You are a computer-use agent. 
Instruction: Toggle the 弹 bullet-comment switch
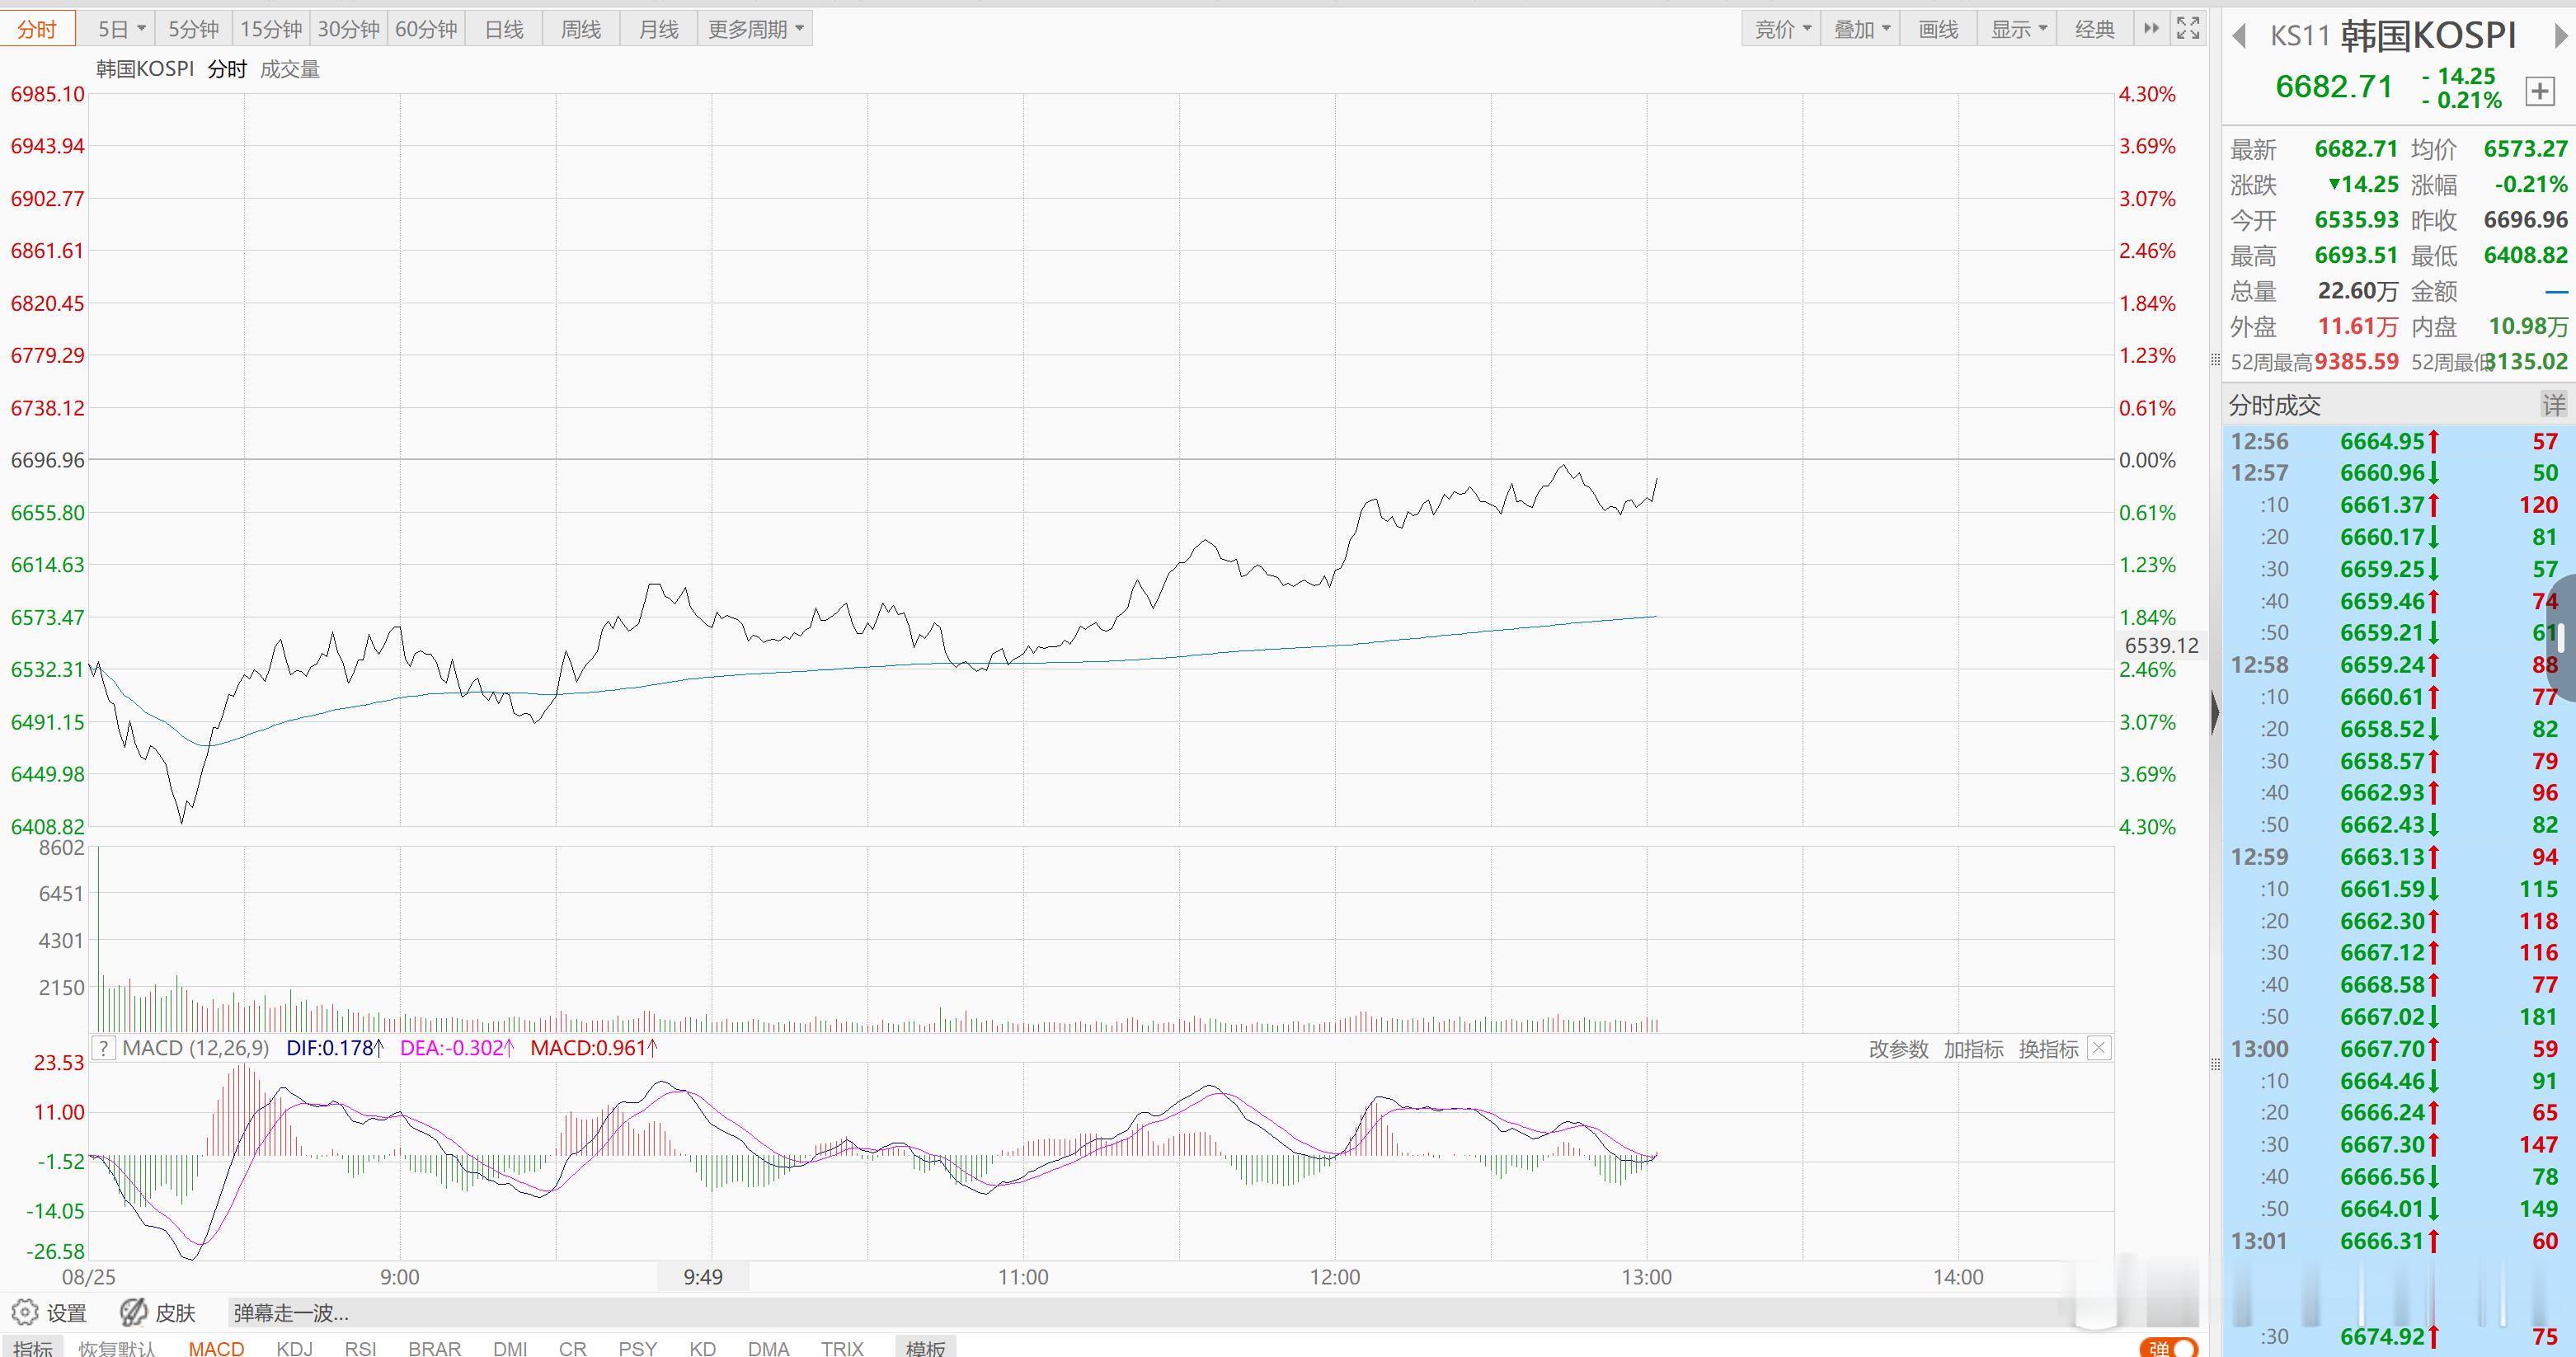pyautogui.click(x=2169, y=1348)
